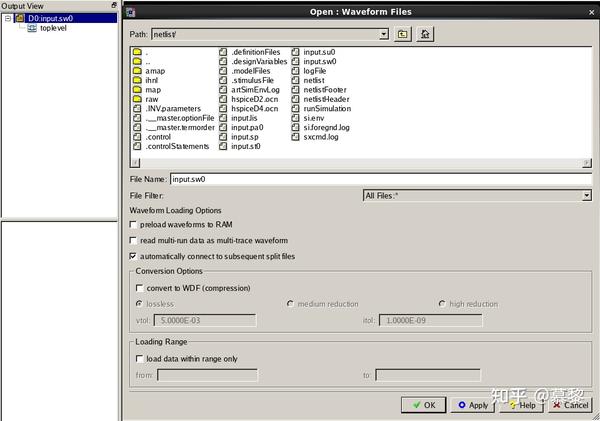
Task: Undock the Output View panel icon
Action: coord(114,5)
